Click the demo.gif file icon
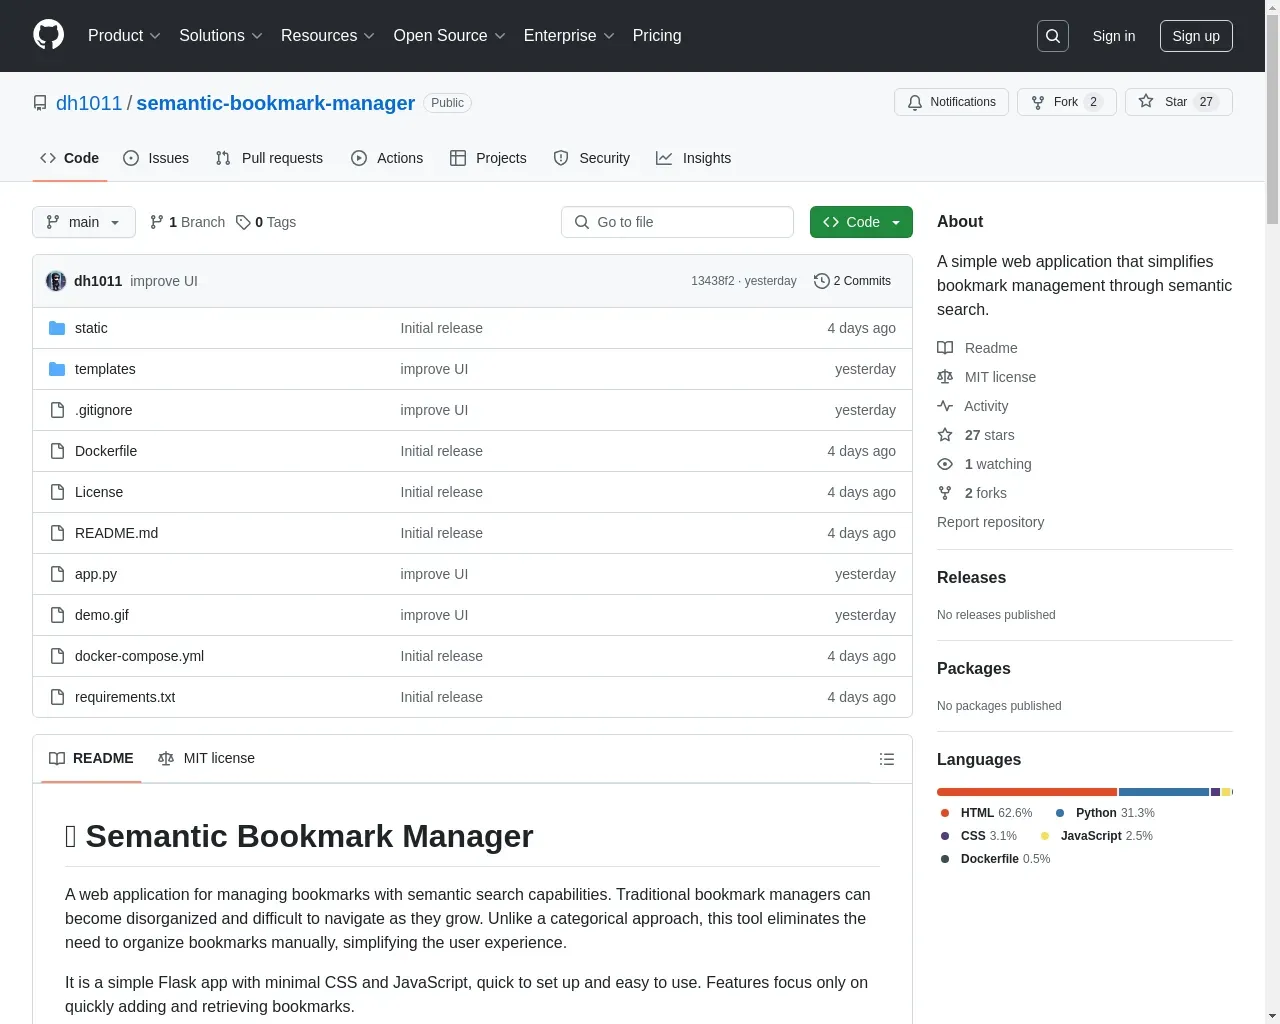The width and height of the screenshot is (1280, 1024). coord(57,615)
